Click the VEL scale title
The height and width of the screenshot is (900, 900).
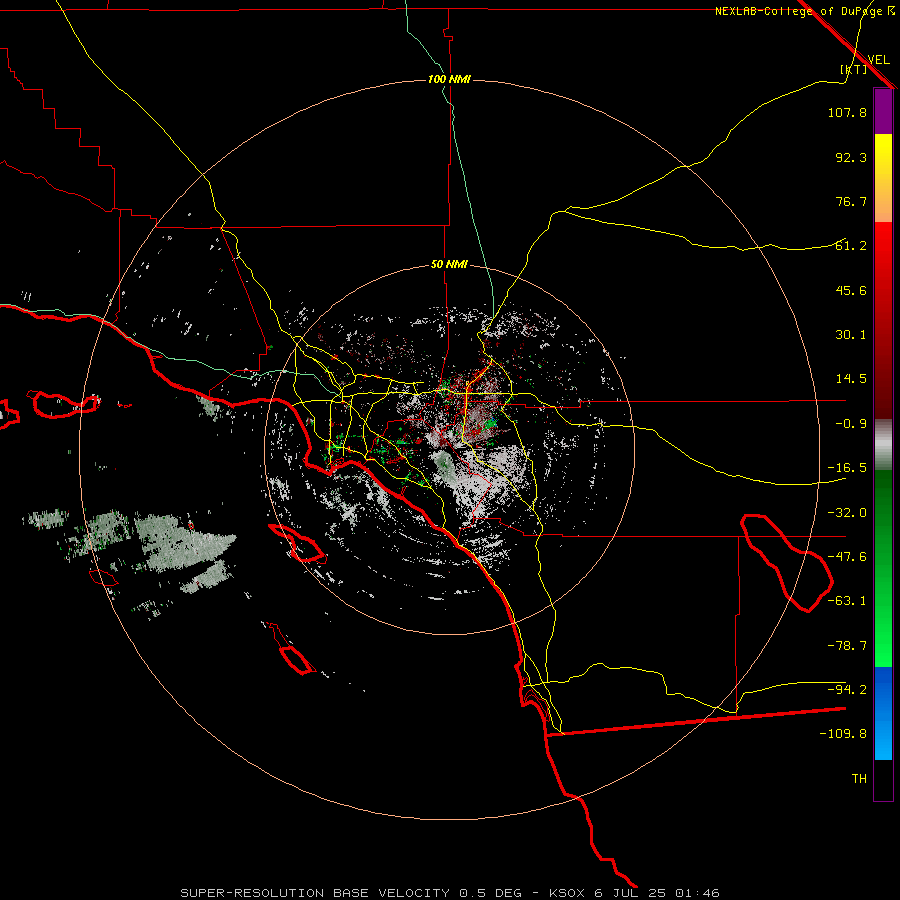pyautogui.click(x=878, y=60)
